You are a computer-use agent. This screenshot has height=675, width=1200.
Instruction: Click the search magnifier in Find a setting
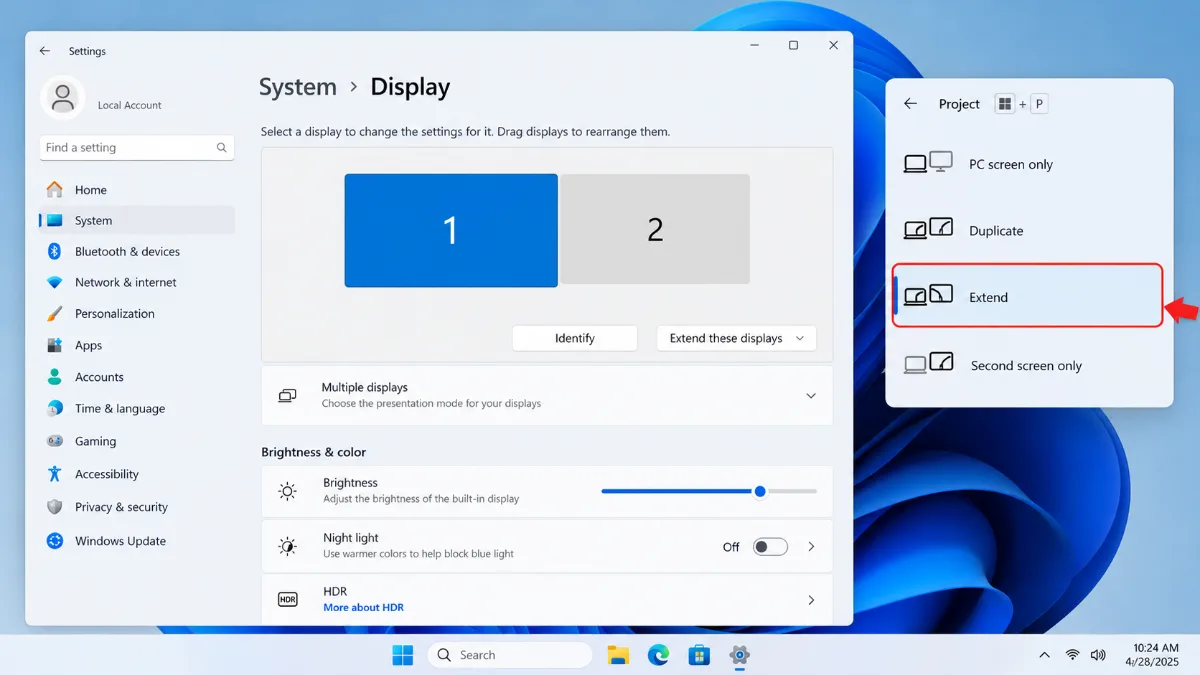tap(221, 148)
